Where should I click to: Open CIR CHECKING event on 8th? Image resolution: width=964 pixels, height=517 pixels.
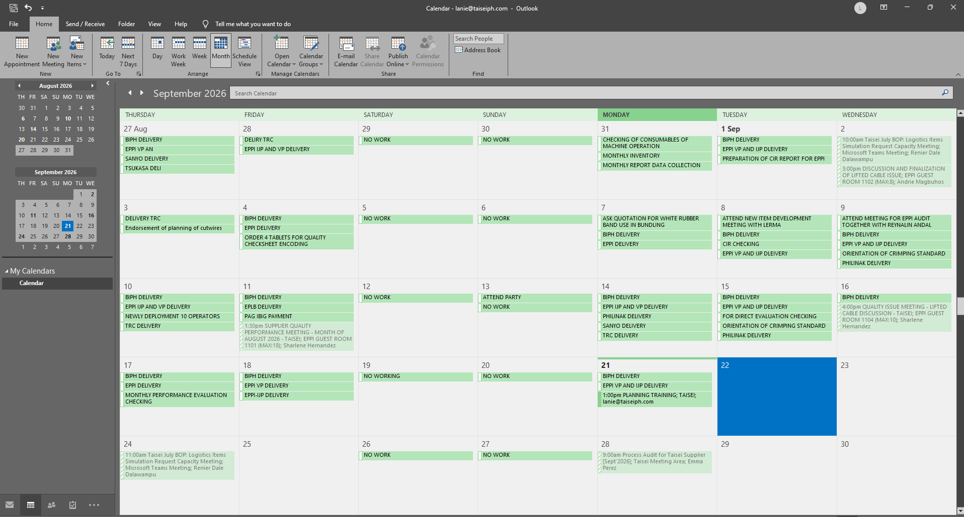pyautogui.click(x=775, y=244)
